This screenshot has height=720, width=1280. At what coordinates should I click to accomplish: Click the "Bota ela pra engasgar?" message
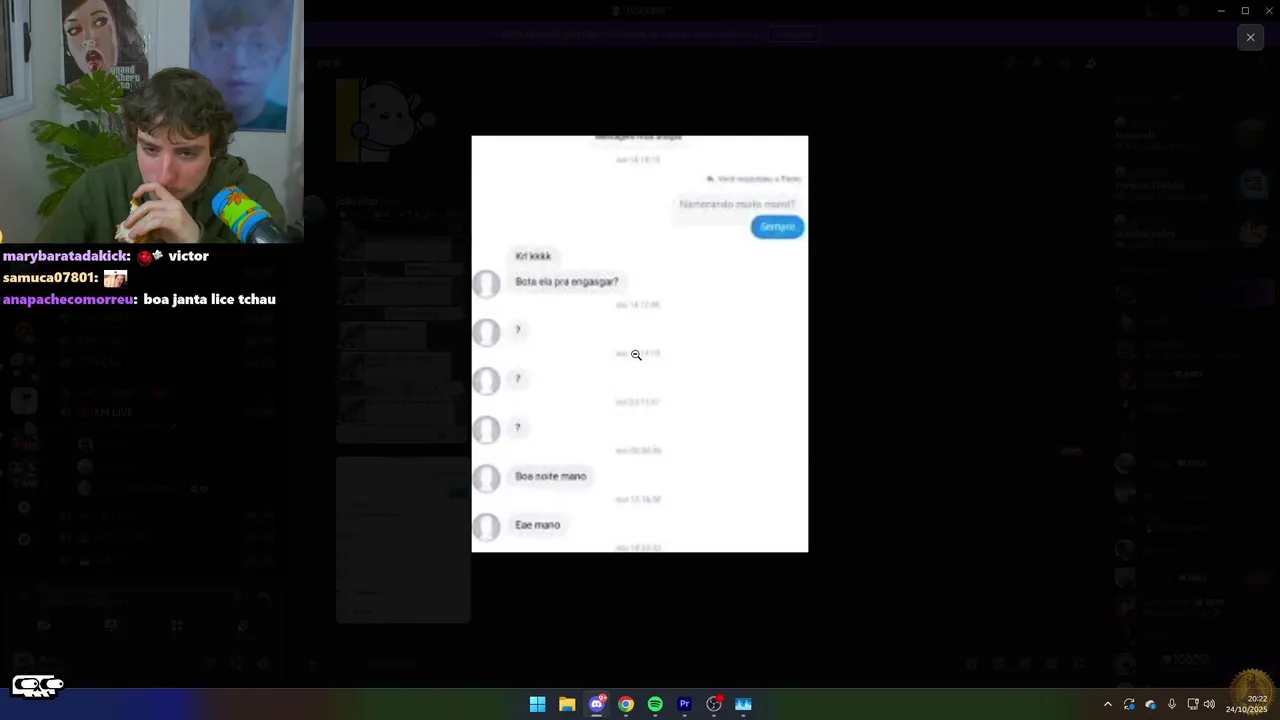click(x=566, y=282)
